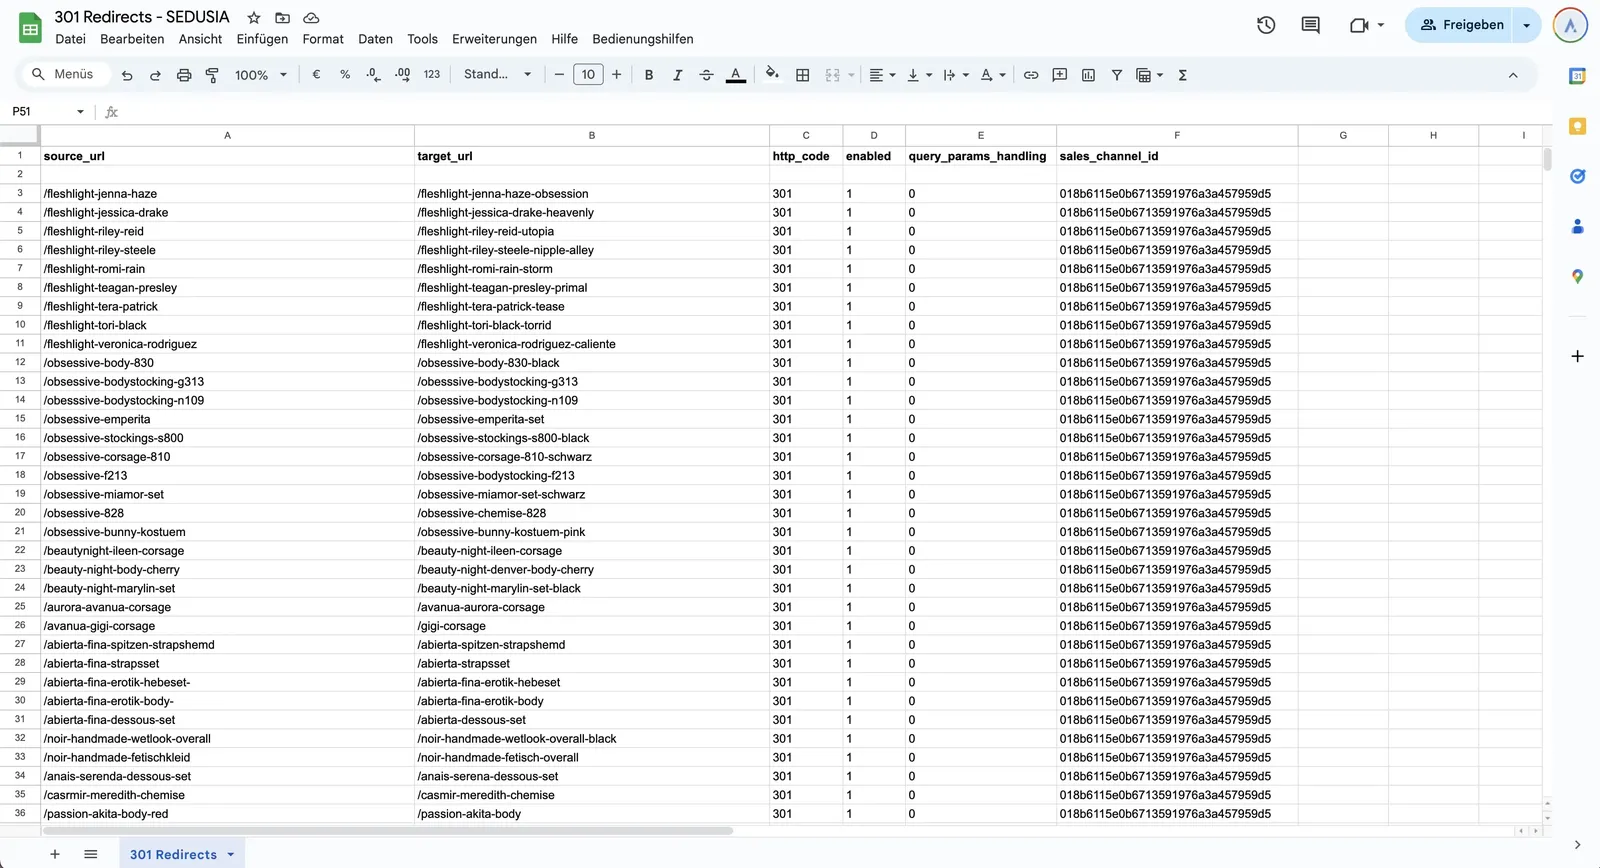Show all sheets list button
The image size is (1600, 868).
pyautogui.click(x=91, y=854)
